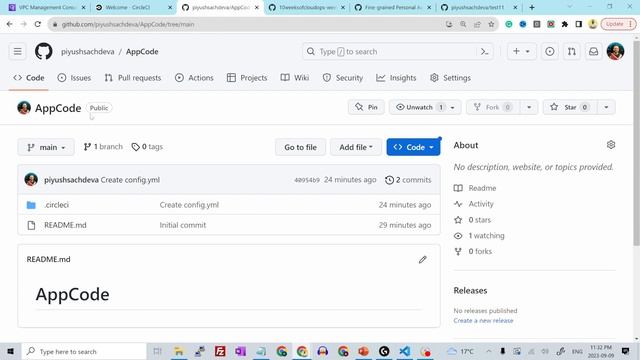Switch to the Code tab
640x360 pixels.
click(29, 78)
